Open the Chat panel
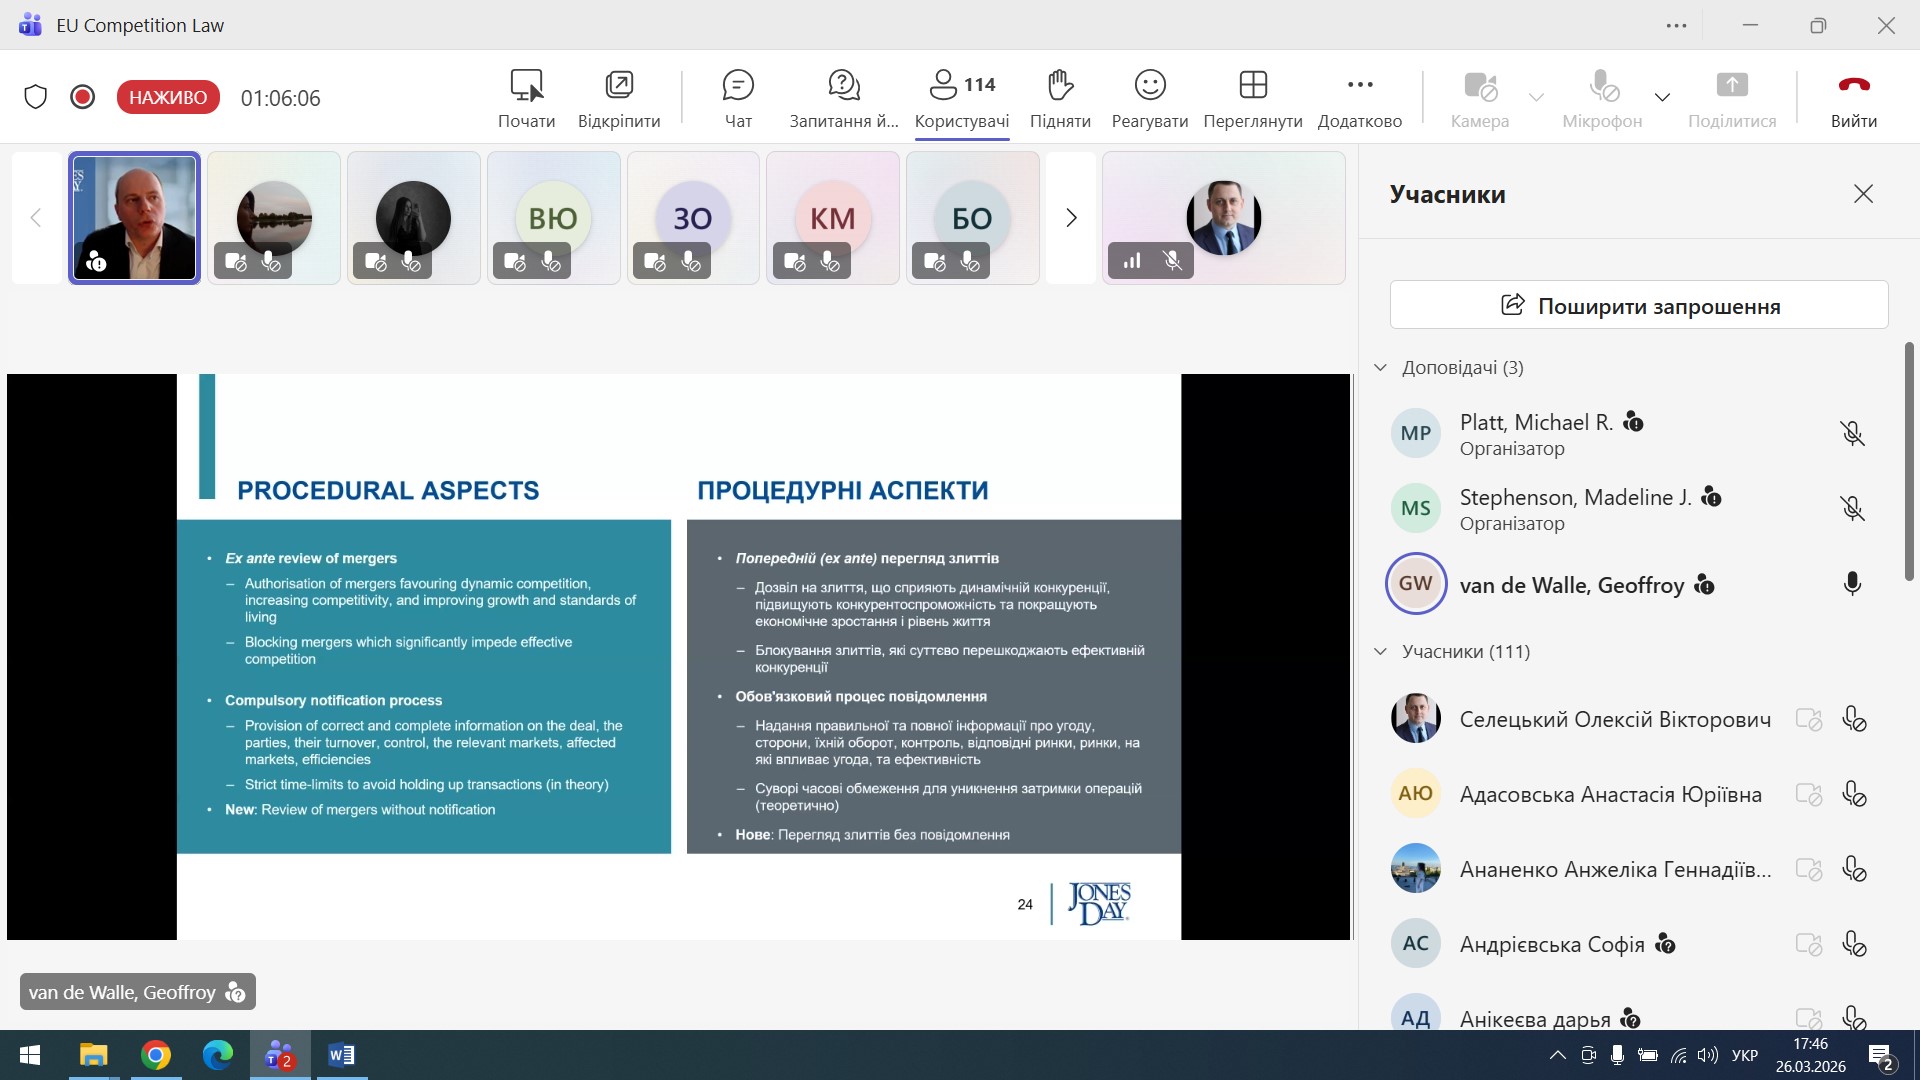 click(737, 97)
